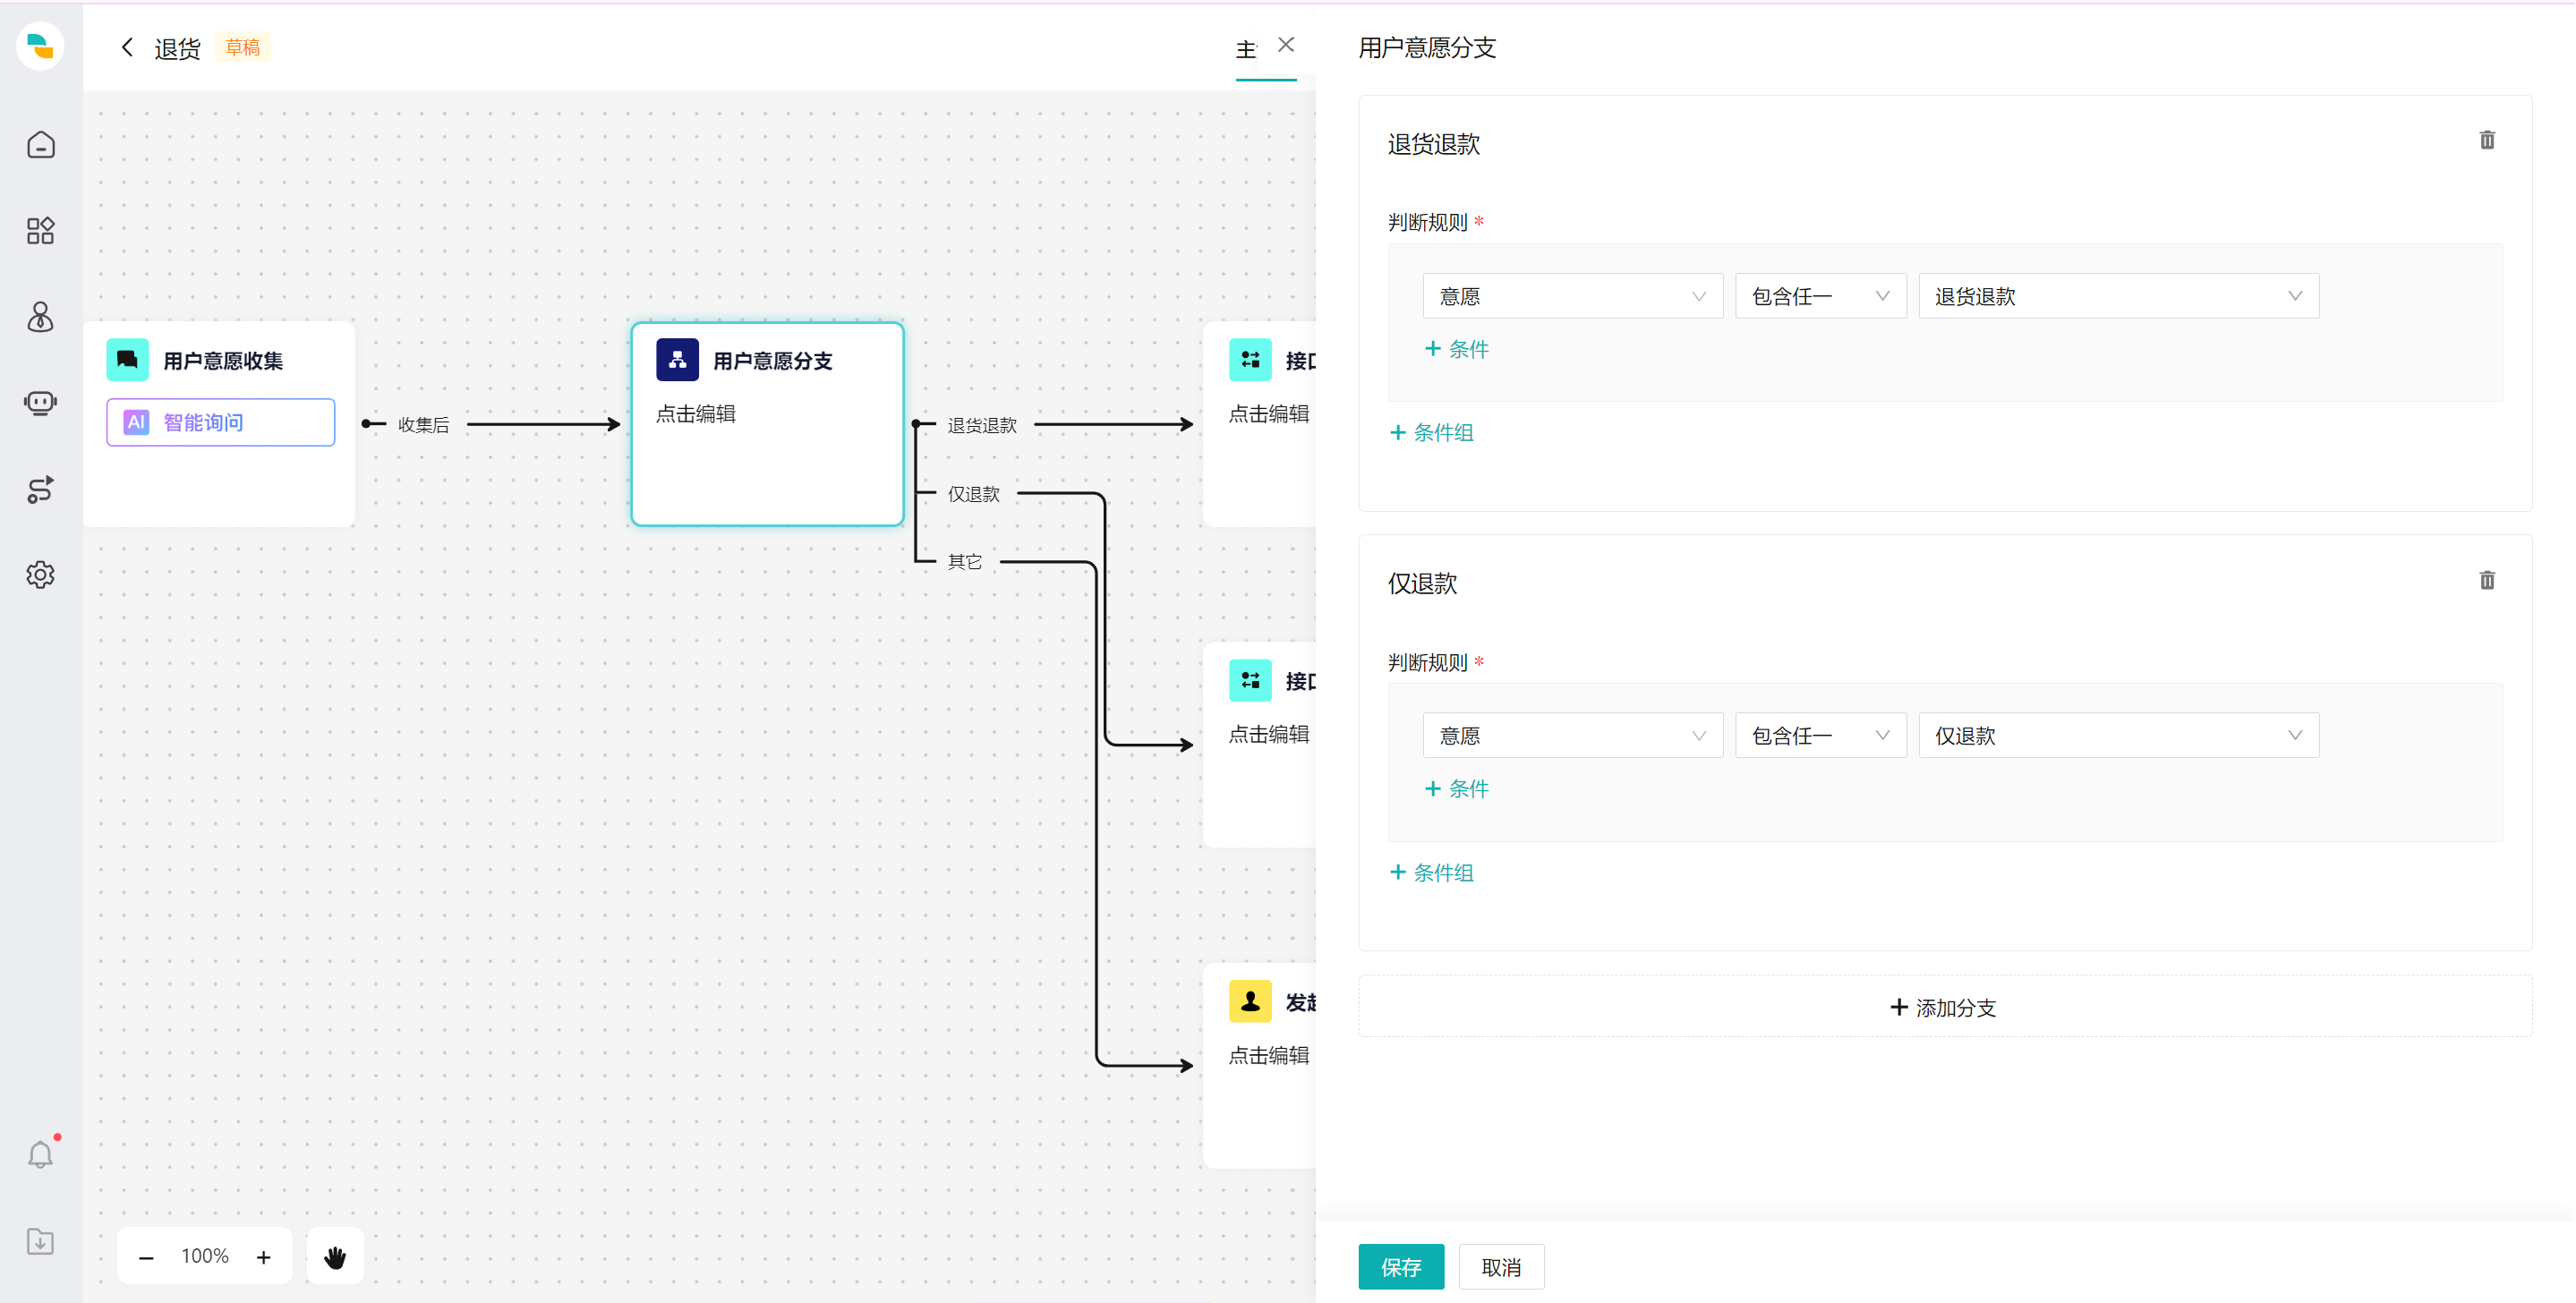
Task: Click 点击编辑 in middle 接口 node
Action: 1268,735
